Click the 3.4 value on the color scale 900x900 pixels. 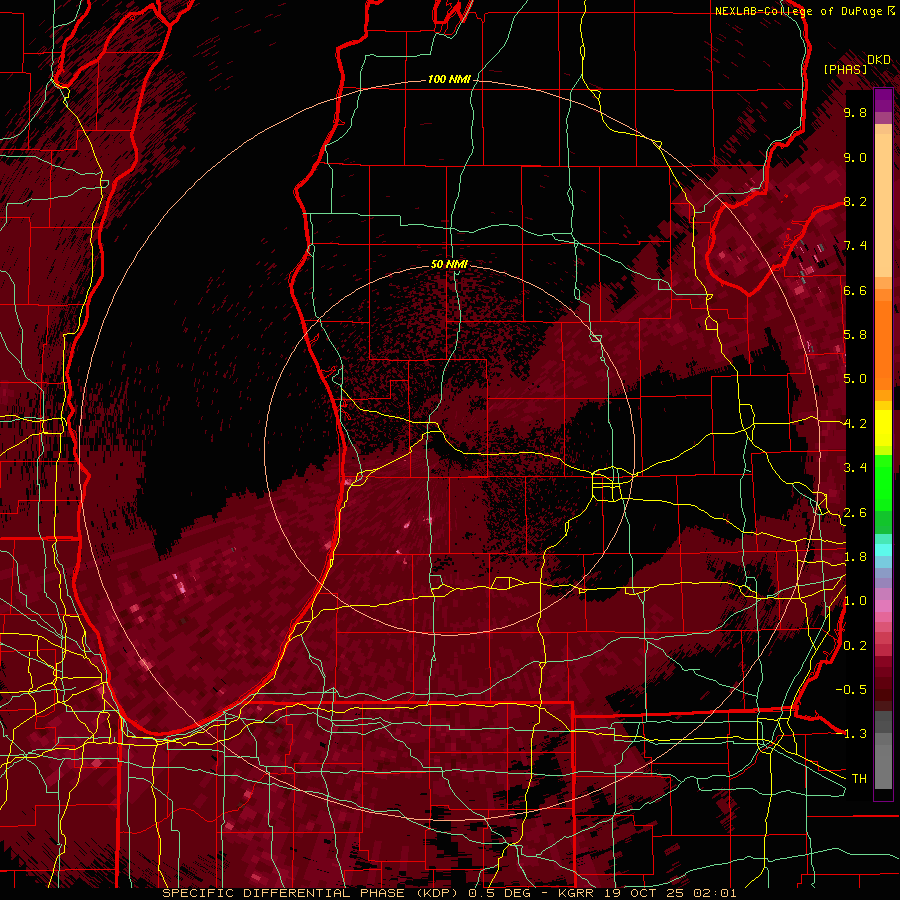[x=855, y=468]
